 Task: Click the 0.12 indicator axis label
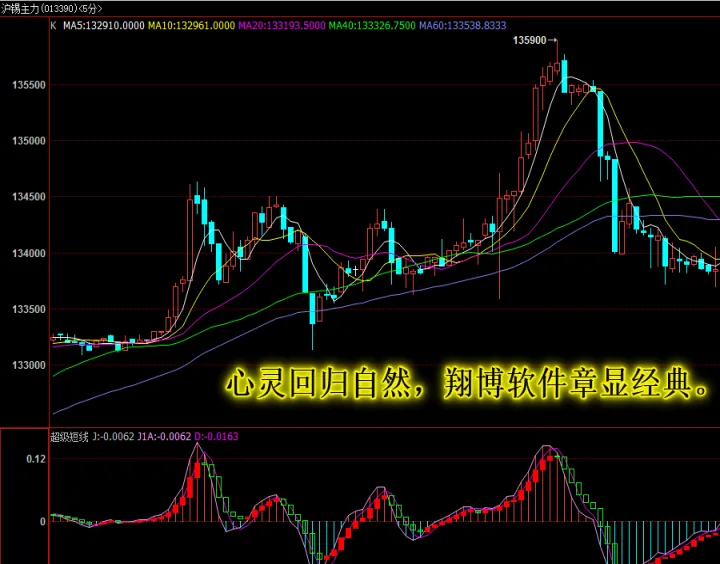(36, 459)
